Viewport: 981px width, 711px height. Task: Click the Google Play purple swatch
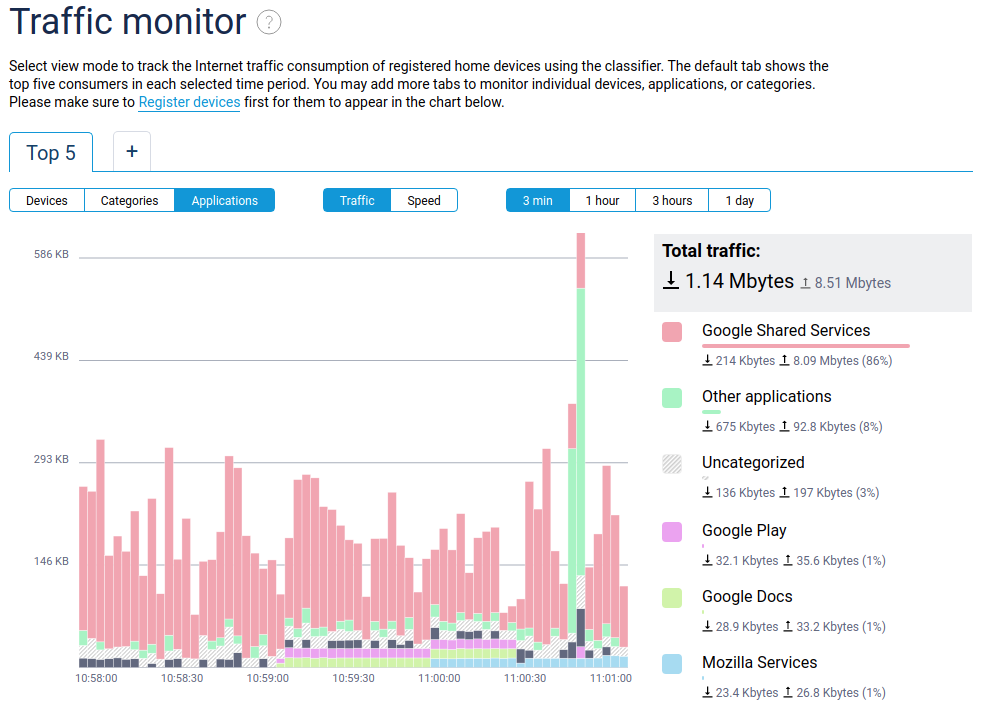(672, 532)
